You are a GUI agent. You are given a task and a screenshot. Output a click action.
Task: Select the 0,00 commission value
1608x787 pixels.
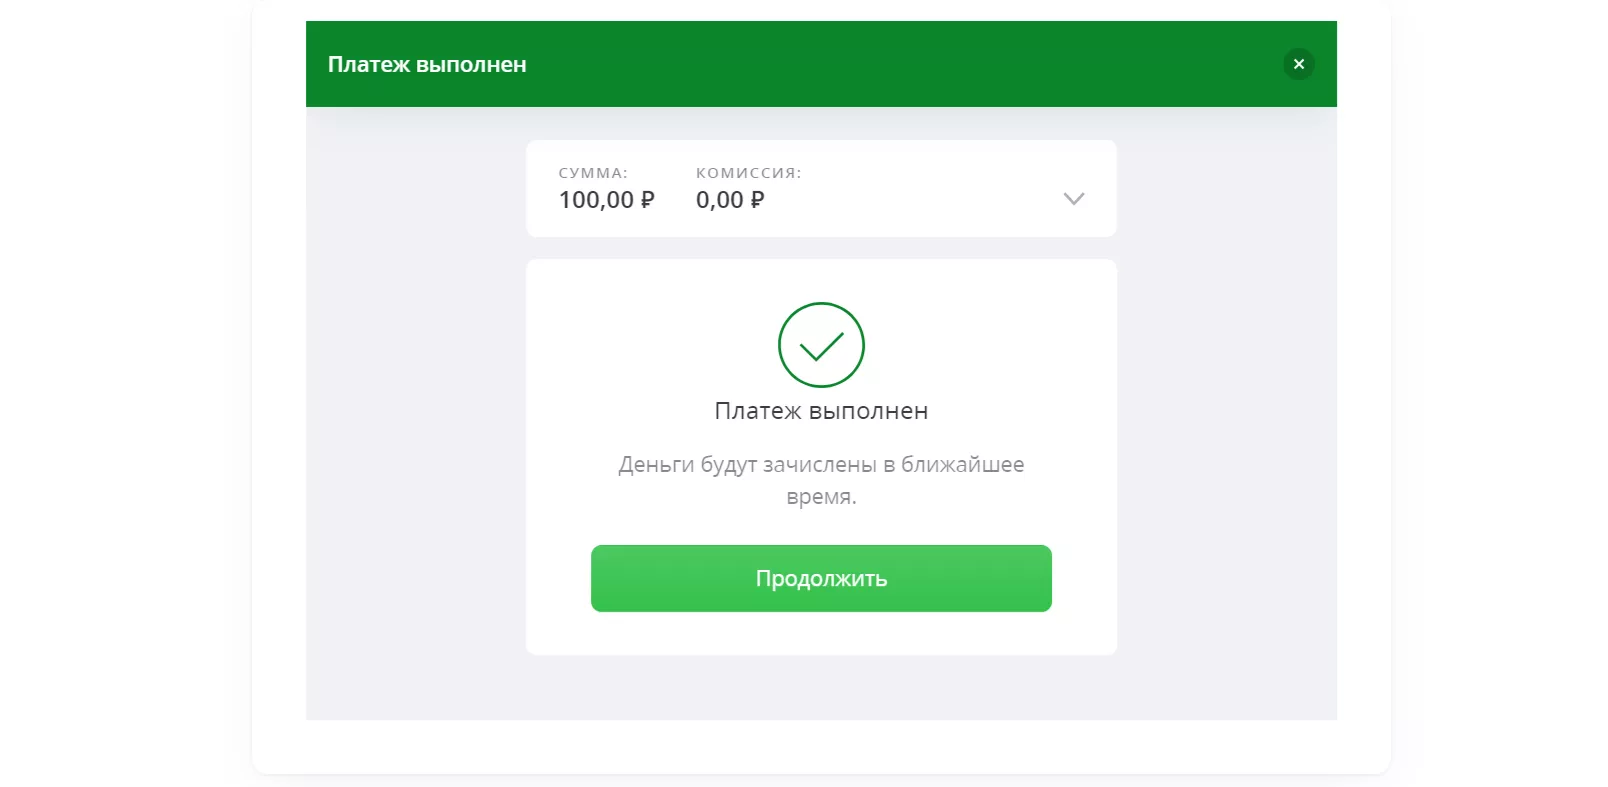point(720,200)
